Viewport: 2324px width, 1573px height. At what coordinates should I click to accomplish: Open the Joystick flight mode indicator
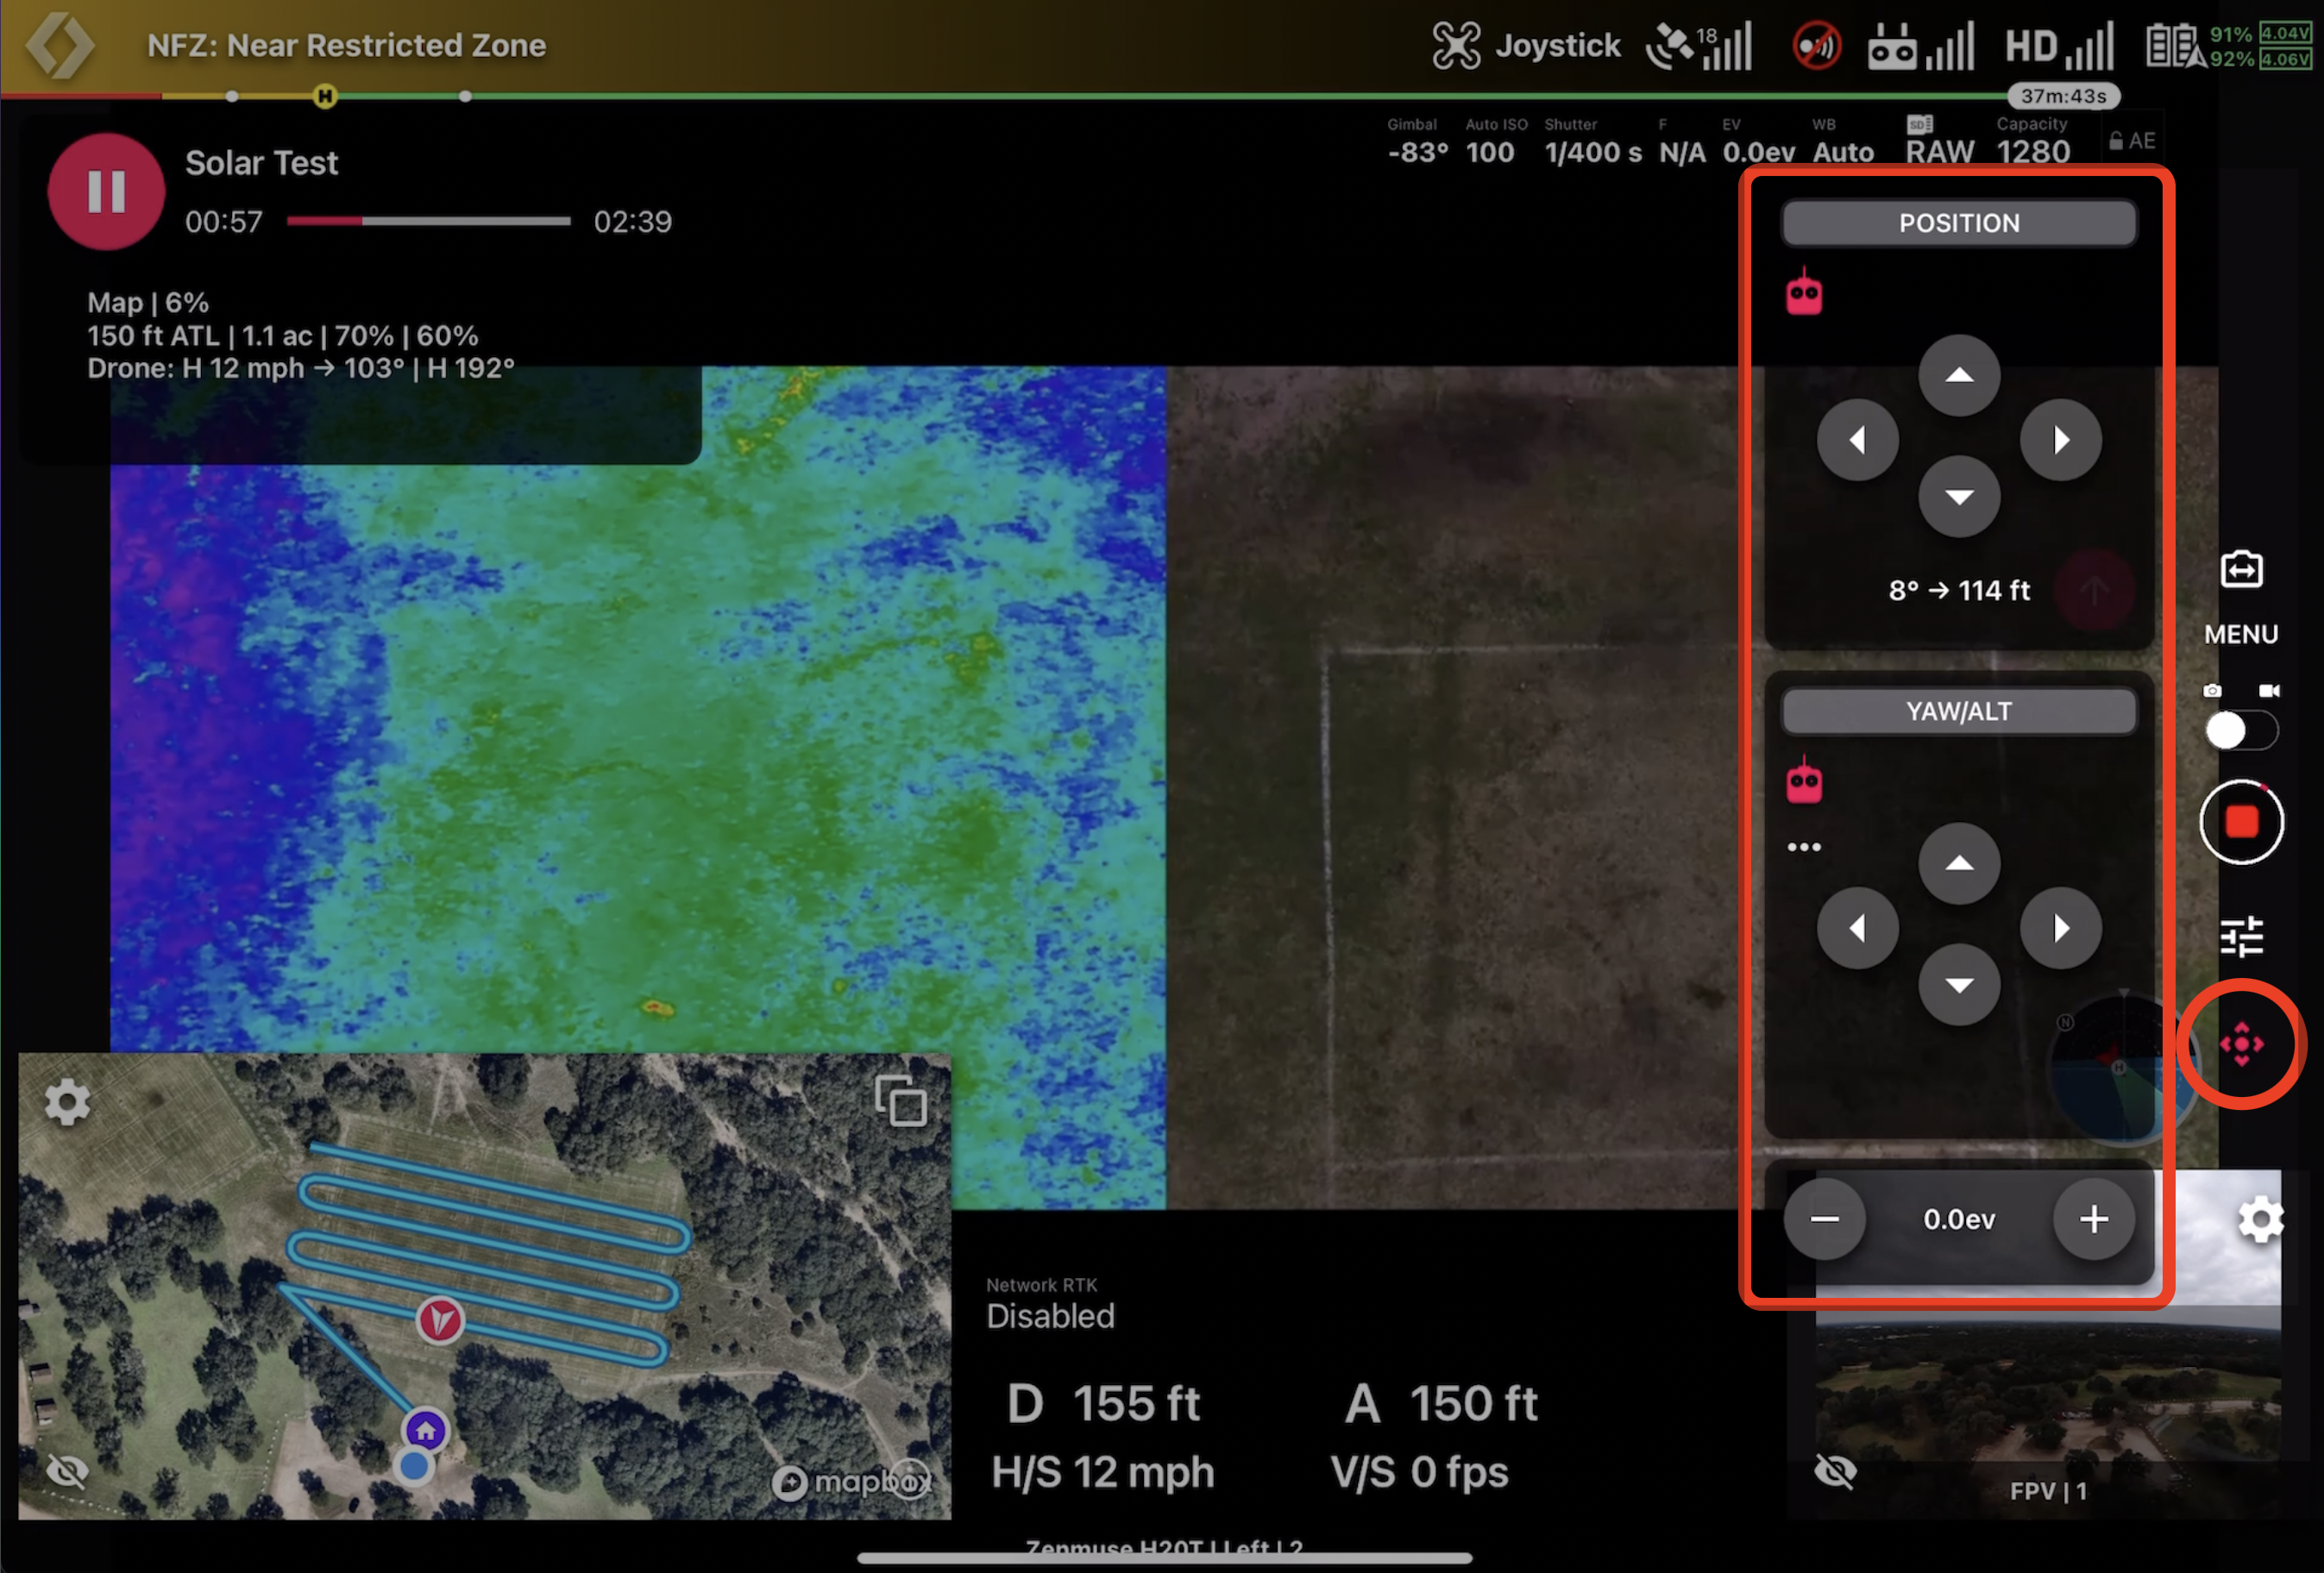1526,45
